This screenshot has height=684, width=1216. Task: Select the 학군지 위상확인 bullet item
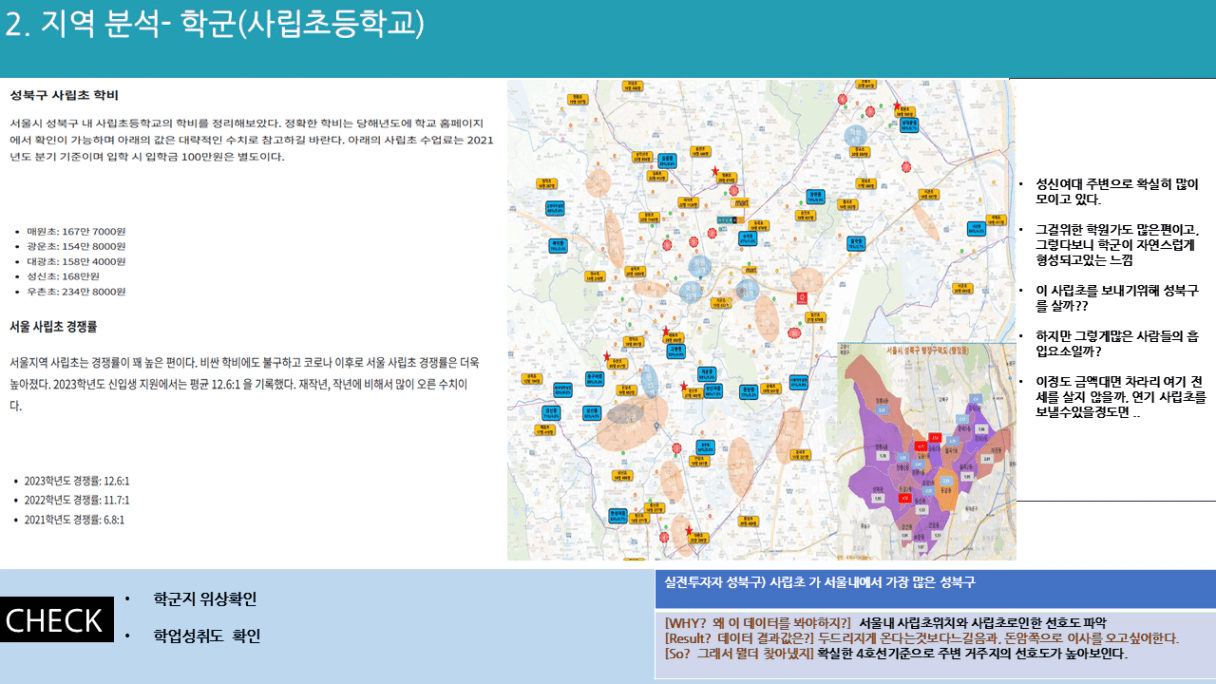204,599
